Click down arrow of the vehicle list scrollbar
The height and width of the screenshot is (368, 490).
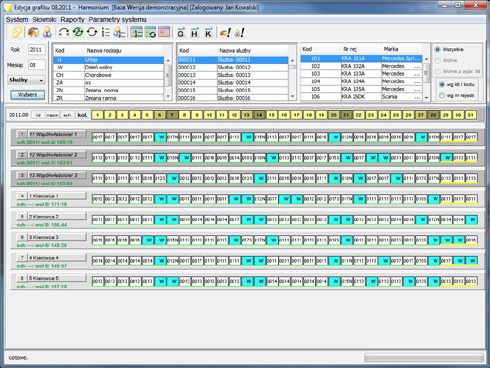tap(426, 98)
